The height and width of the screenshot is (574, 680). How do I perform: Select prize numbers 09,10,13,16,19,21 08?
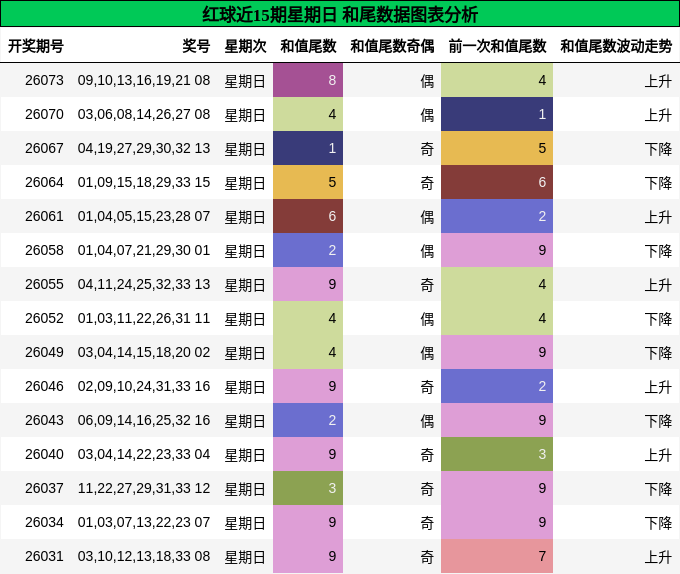pos(144,80)
